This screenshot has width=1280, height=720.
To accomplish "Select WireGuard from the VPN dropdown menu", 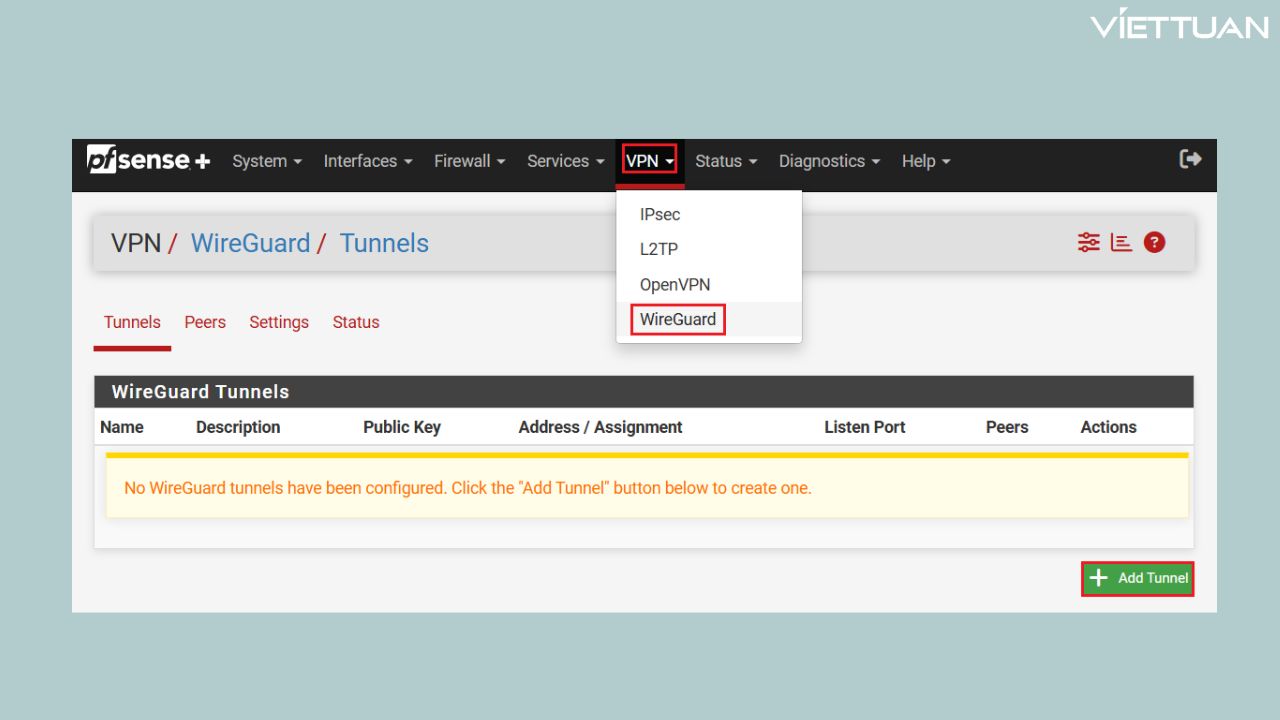I will click(x=677, y=319).
